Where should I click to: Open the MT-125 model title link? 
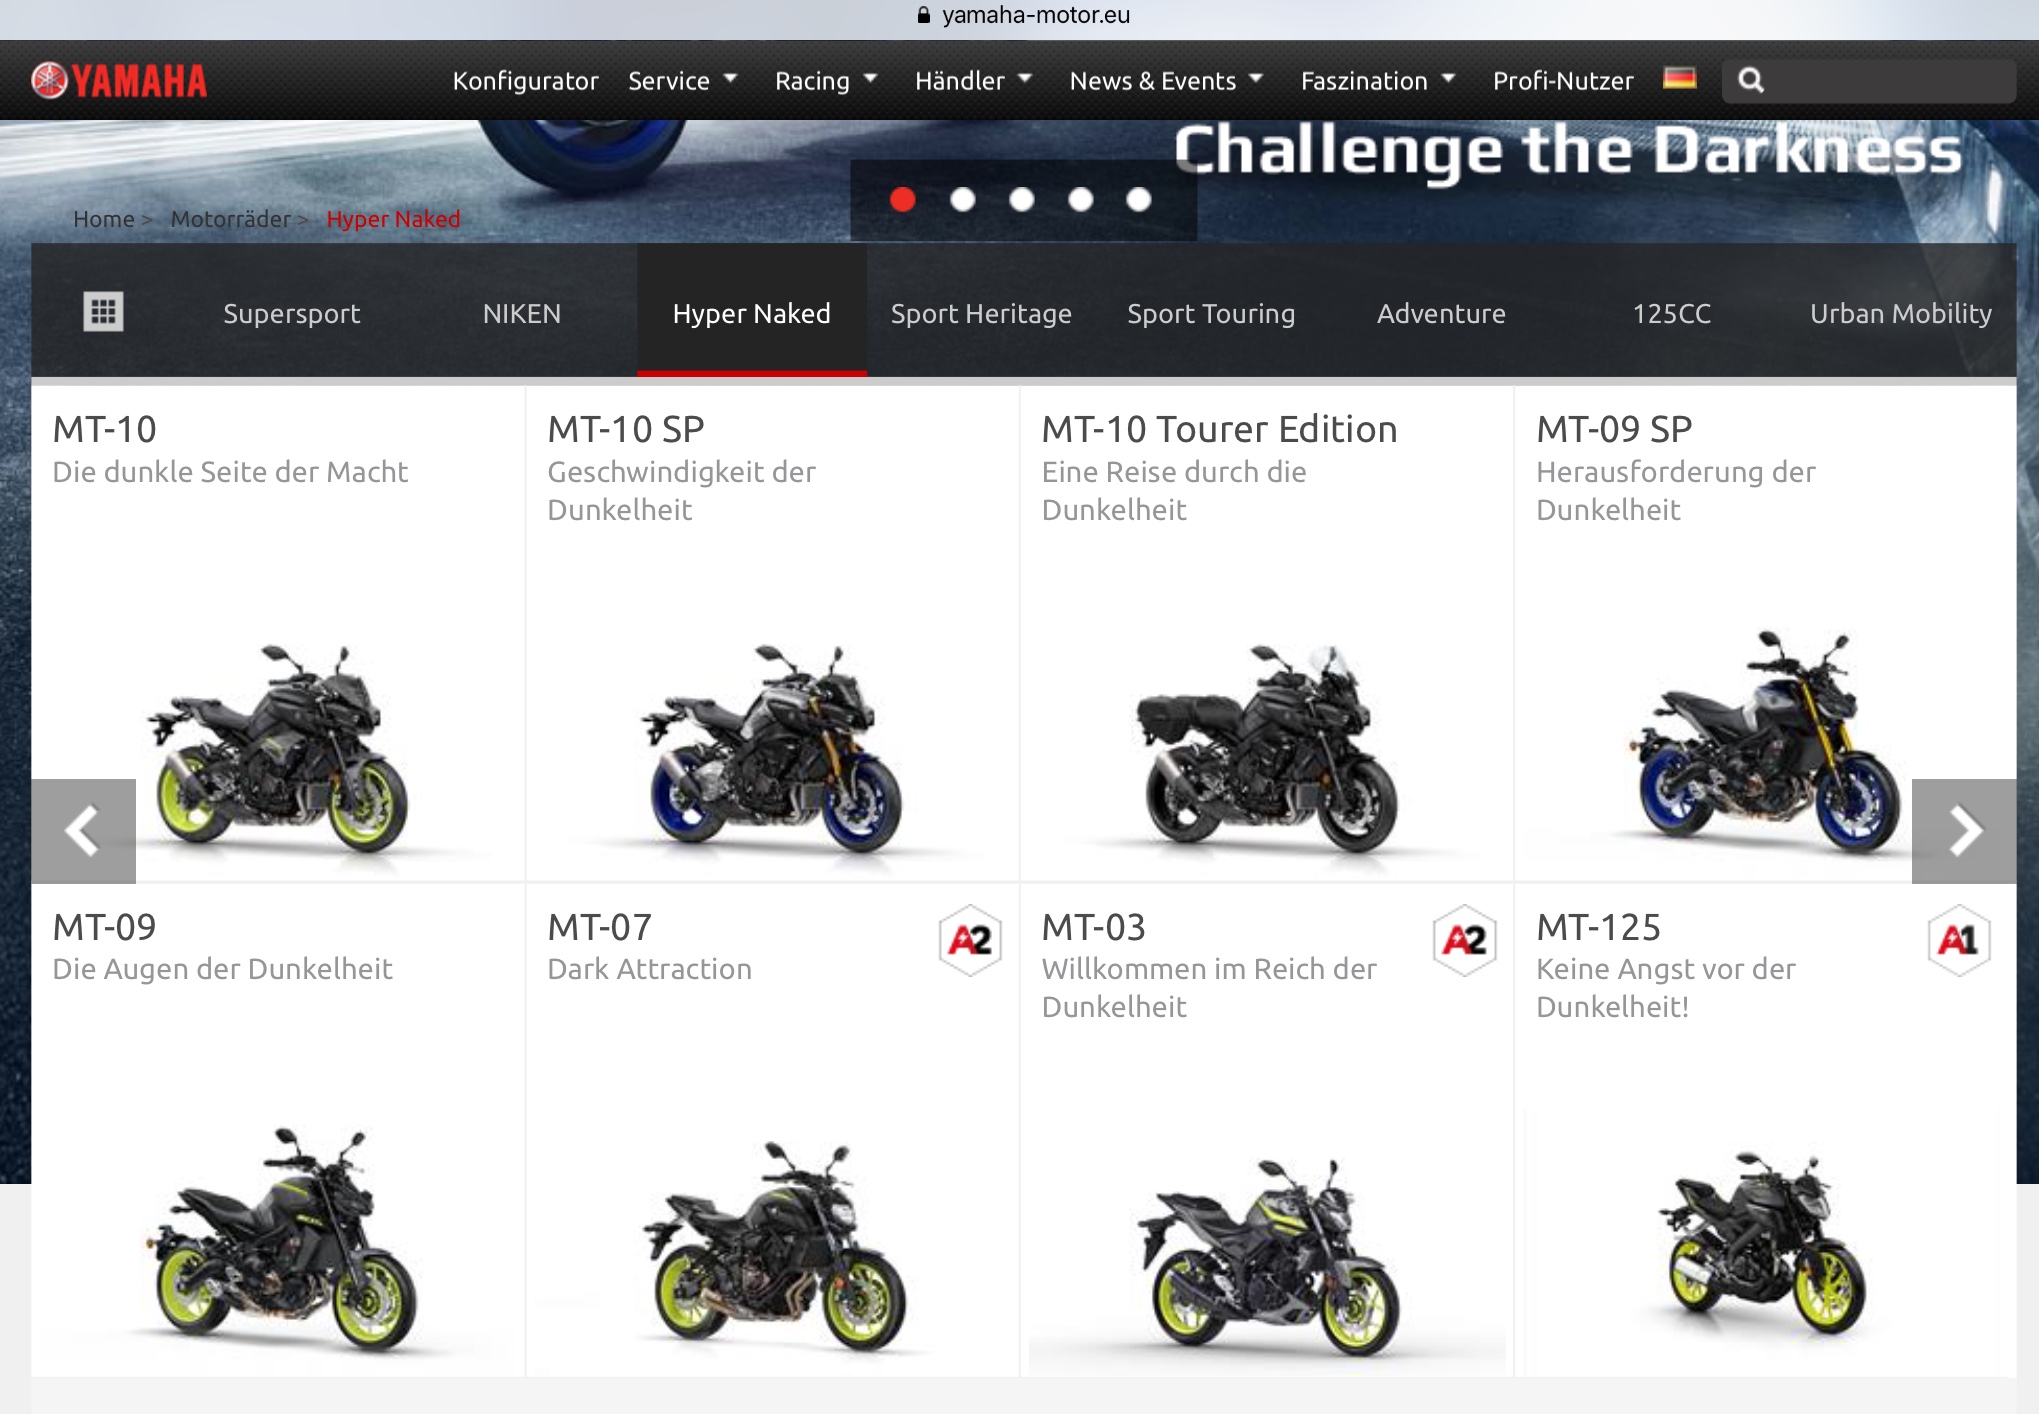pos(1598,927)
